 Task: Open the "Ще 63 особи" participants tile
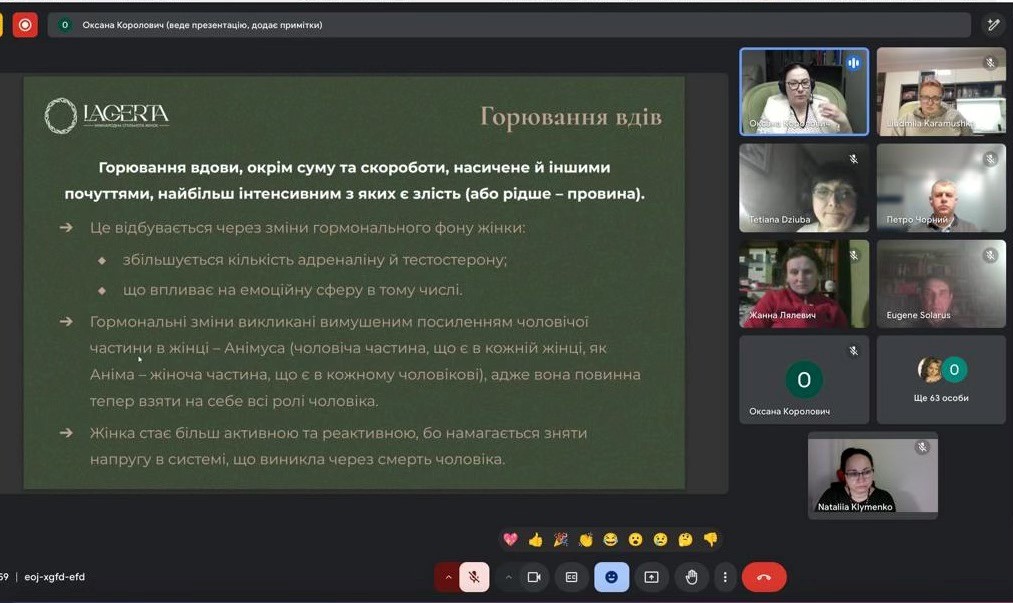(x=941, y=379)
